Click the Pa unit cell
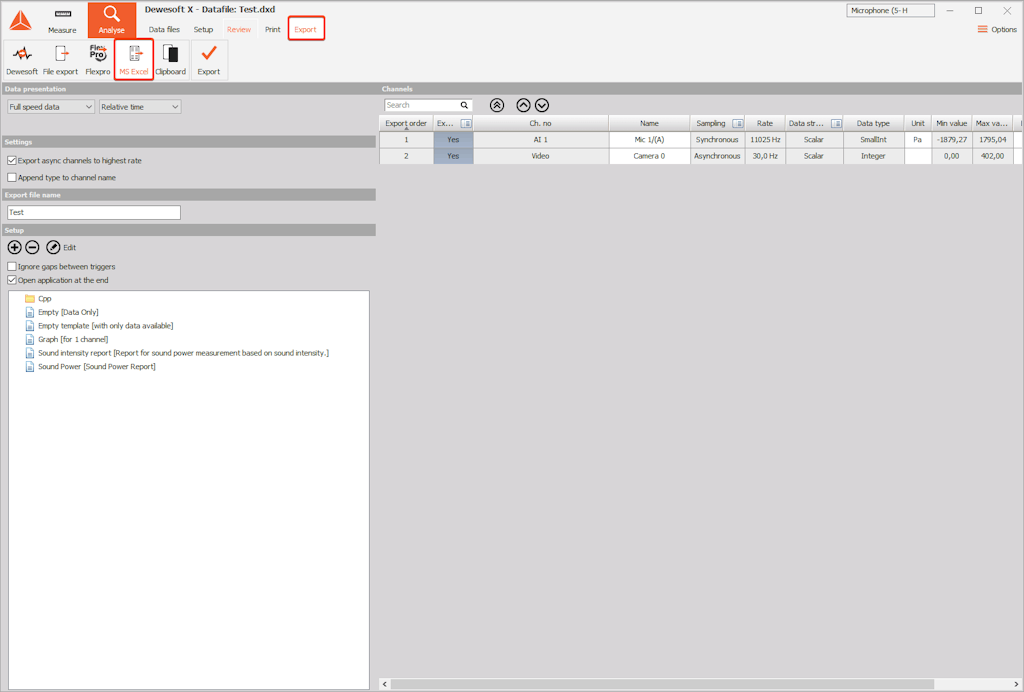This screenshot has width=1024, height=692. [x=918, y=140]
